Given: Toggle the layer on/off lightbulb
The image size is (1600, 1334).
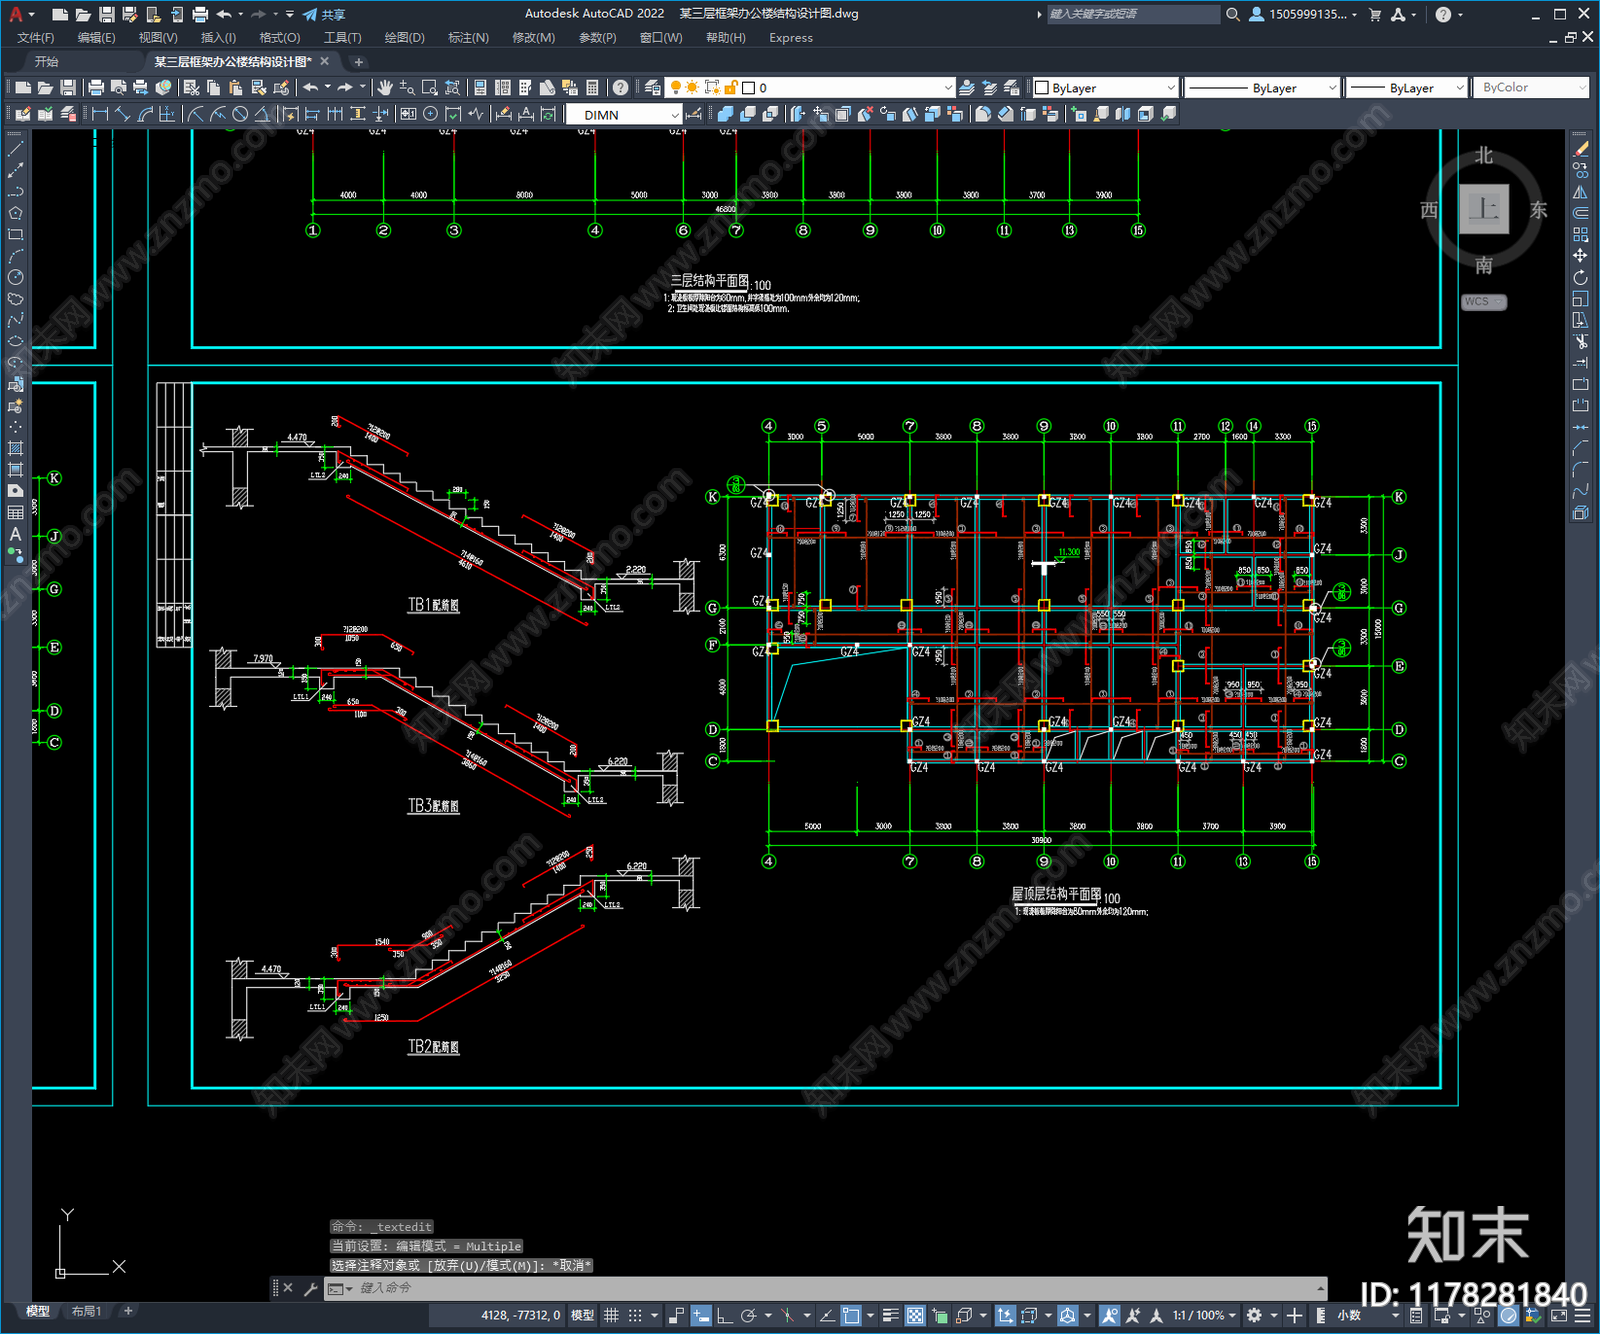Looking at the screenshot, I should (x=676, y=88).
